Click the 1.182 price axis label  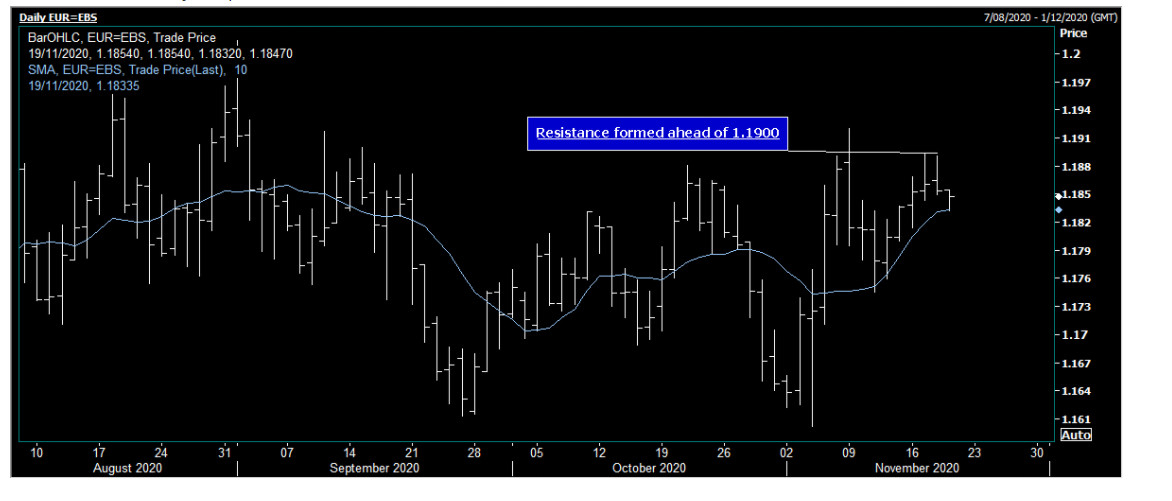1076,223
